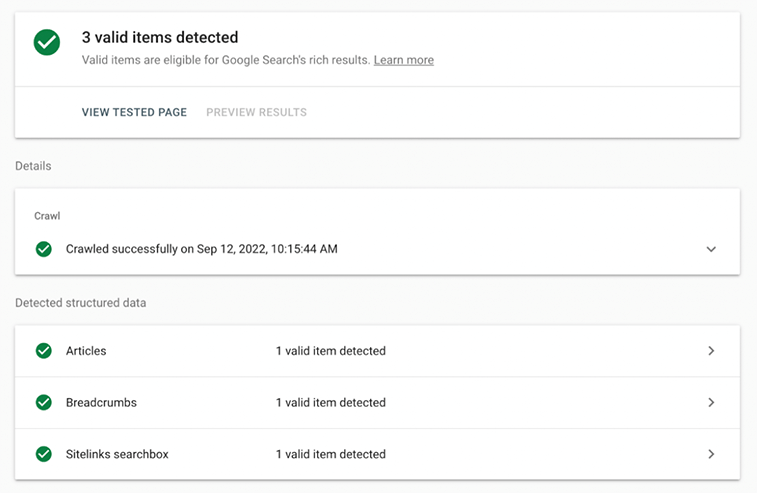The height and width of the screenshot is (493, 757).
Task: Select the Sitelinks searchbox label
Action: pyautogui.click(x=117, y=454)
